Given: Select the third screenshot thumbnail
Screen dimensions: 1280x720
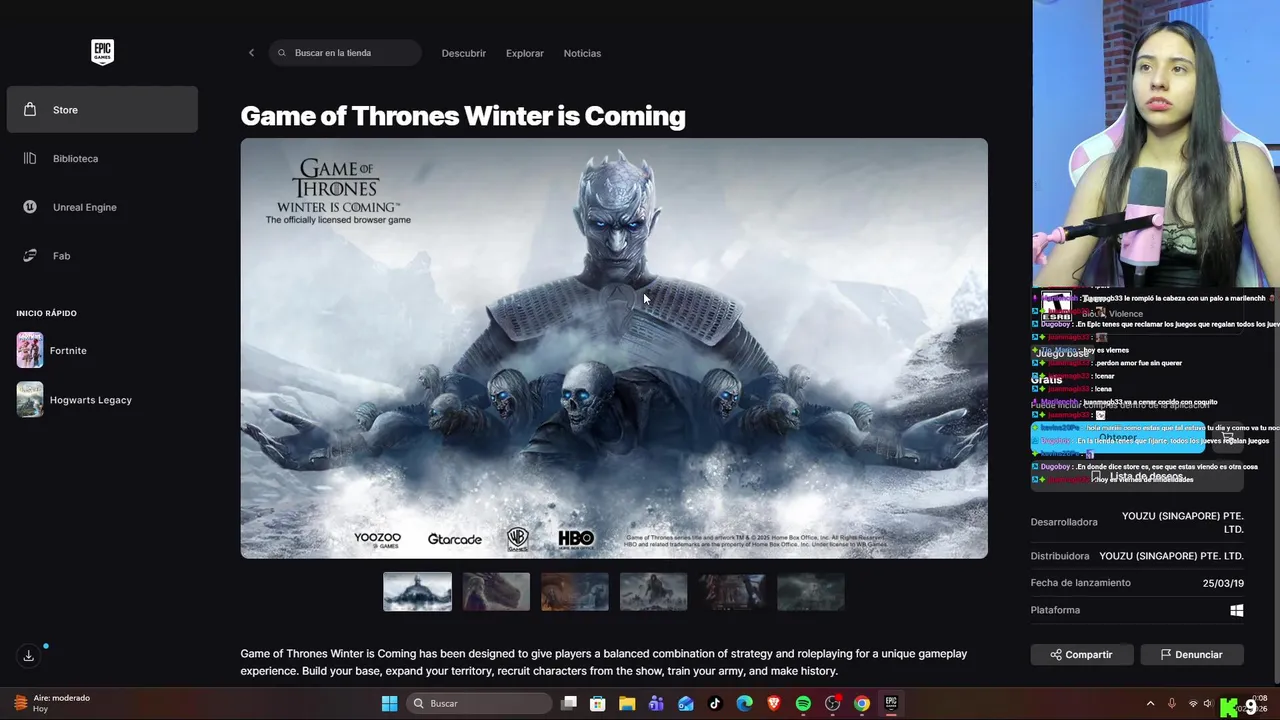Looking at the screenshot, I should 575,592.
